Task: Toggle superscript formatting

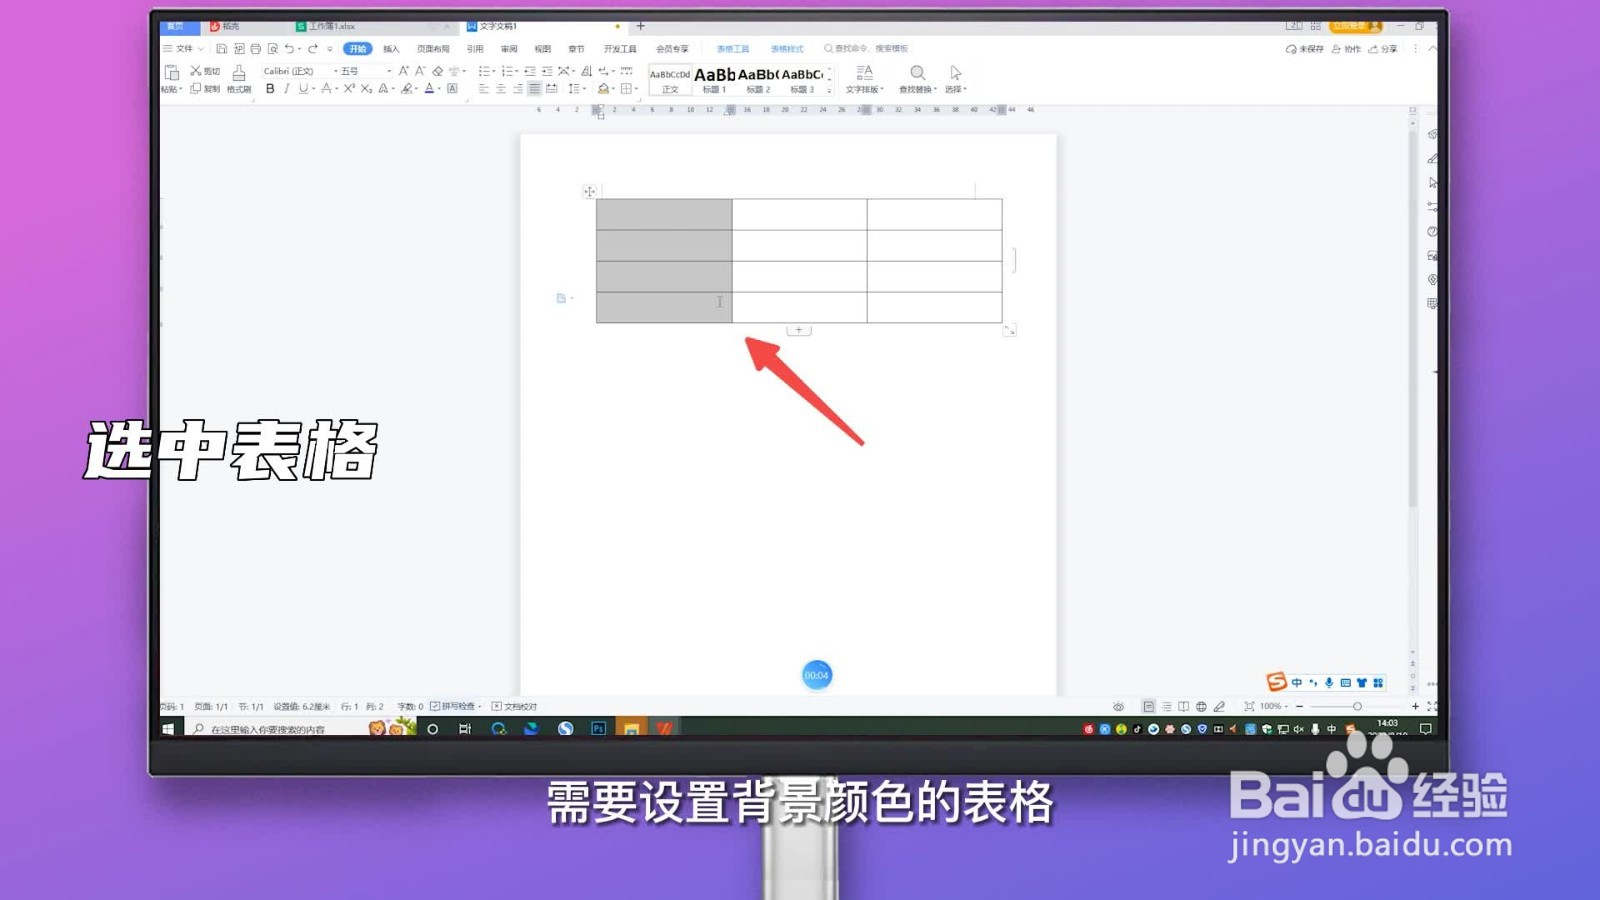Action: (349, 89)
